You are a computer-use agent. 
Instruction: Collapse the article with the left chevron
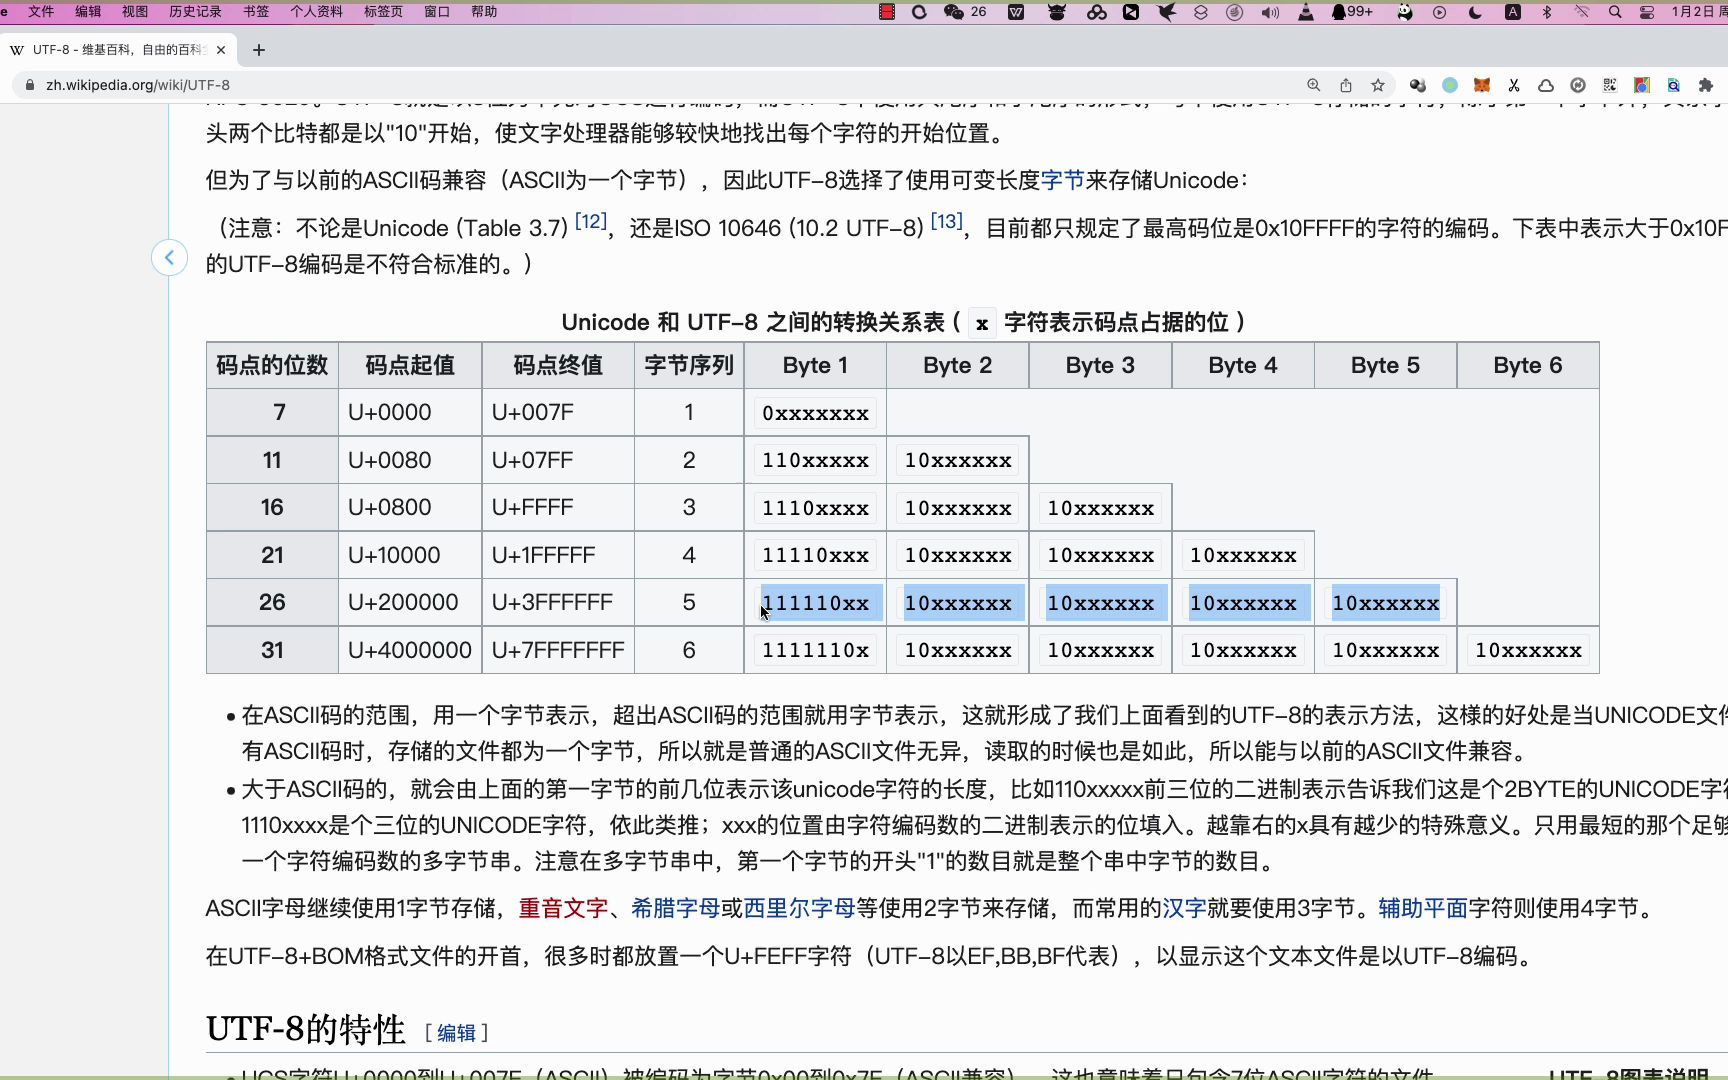pyautogui.click(x=170, y=257)
